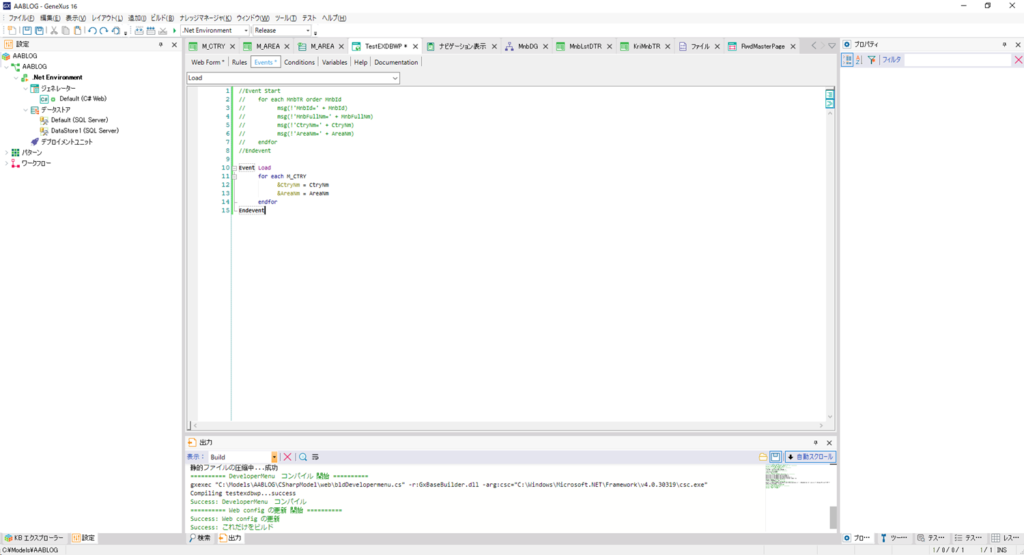Viewport: 1024px width, 555px height.
Task: Click alphabetical sort icon in Properties panel
Action: point(859,60)
